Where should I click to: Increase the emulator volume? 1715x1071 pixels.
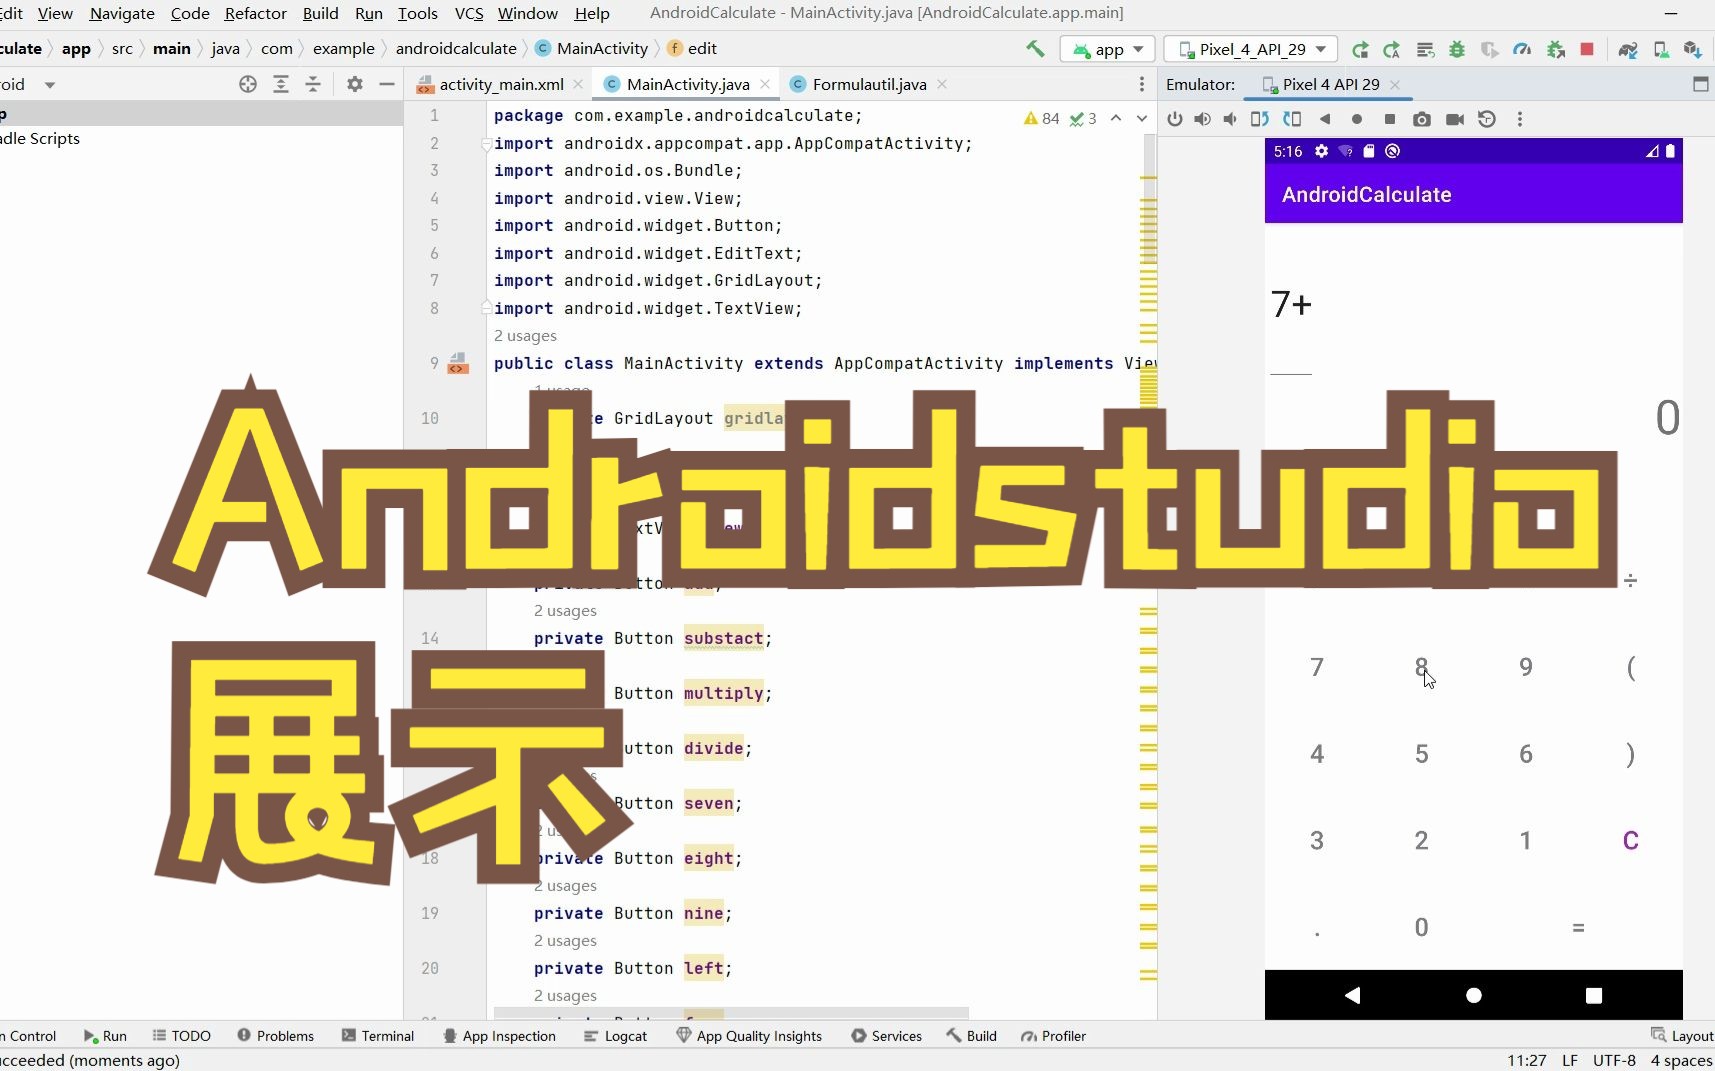tap(1202, 119)
